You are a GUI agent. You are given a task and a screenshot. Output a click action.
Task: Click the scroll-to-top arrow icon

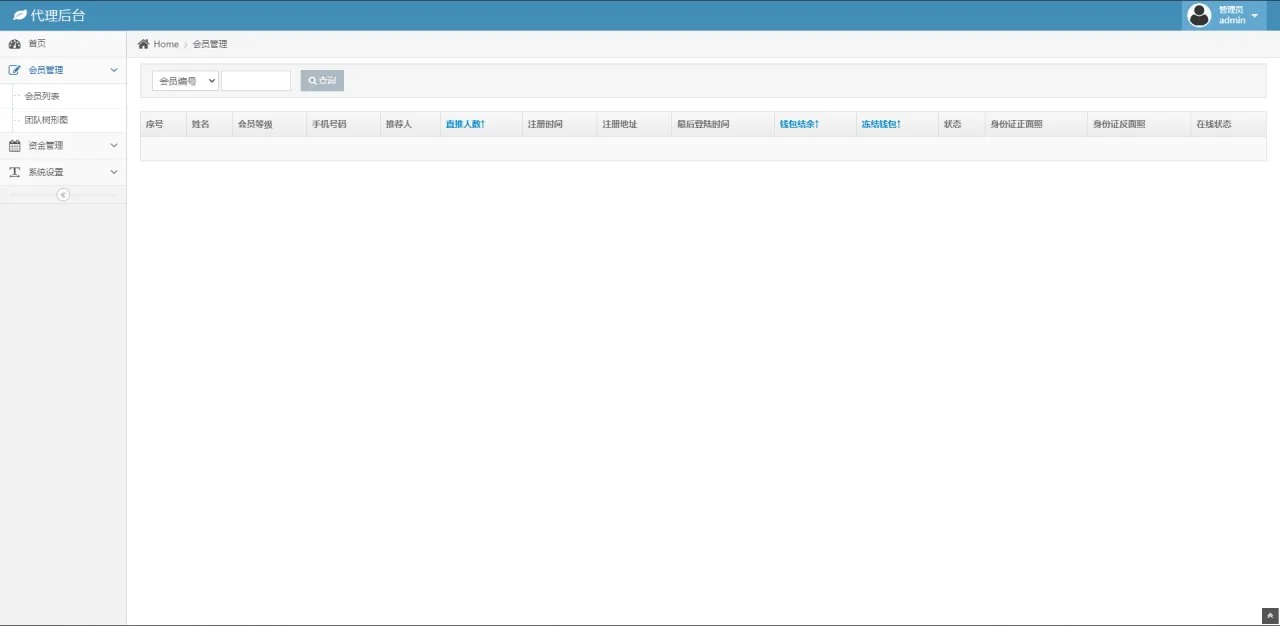(1270, 616)
